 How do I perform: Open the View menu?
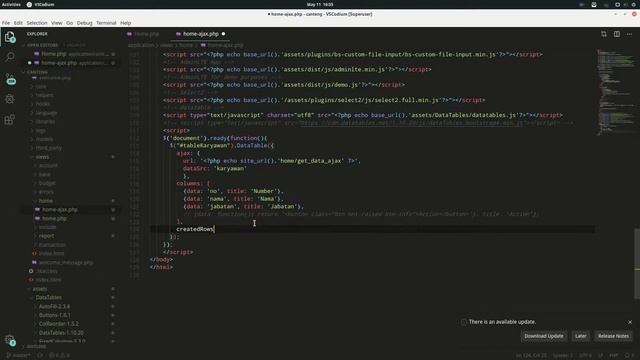pyautogui.click(x=57, y=23)
